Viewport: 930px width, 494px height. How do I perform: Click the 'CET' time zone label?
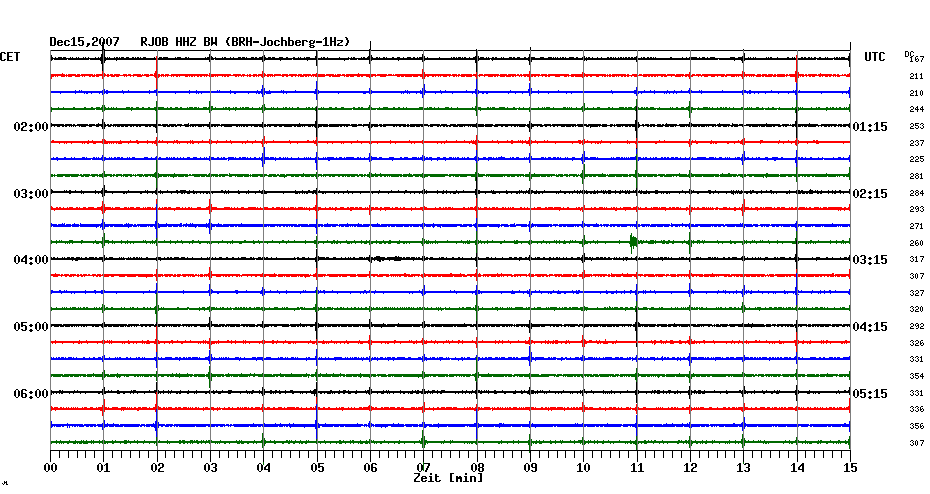tap(10, 57)
